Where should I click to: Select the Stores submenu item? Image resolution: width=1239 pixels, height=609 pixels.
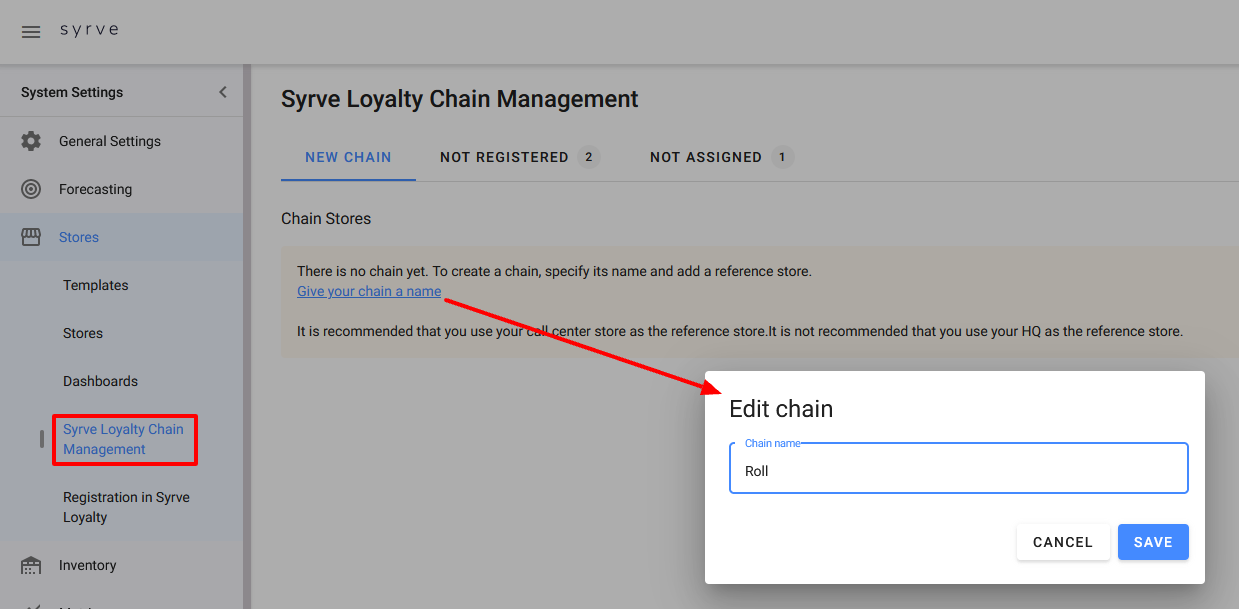point(83,333)
